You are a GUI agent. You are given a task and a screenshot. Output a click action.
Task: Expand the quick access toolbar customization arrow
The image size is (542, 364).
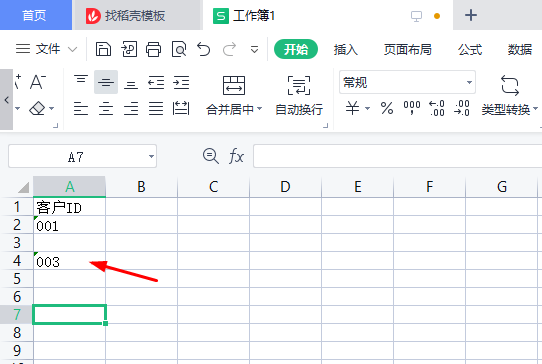tap(254, 50)
